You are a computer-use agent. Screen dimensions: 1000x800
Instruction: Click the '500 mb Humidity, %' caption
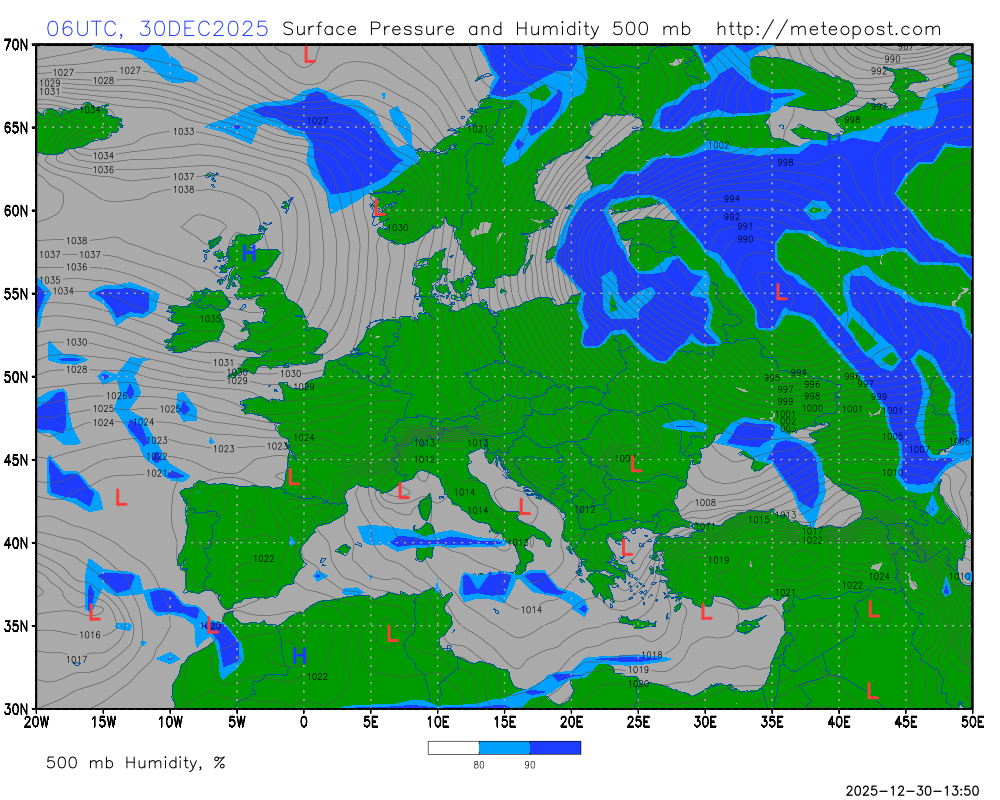[136, 763]
